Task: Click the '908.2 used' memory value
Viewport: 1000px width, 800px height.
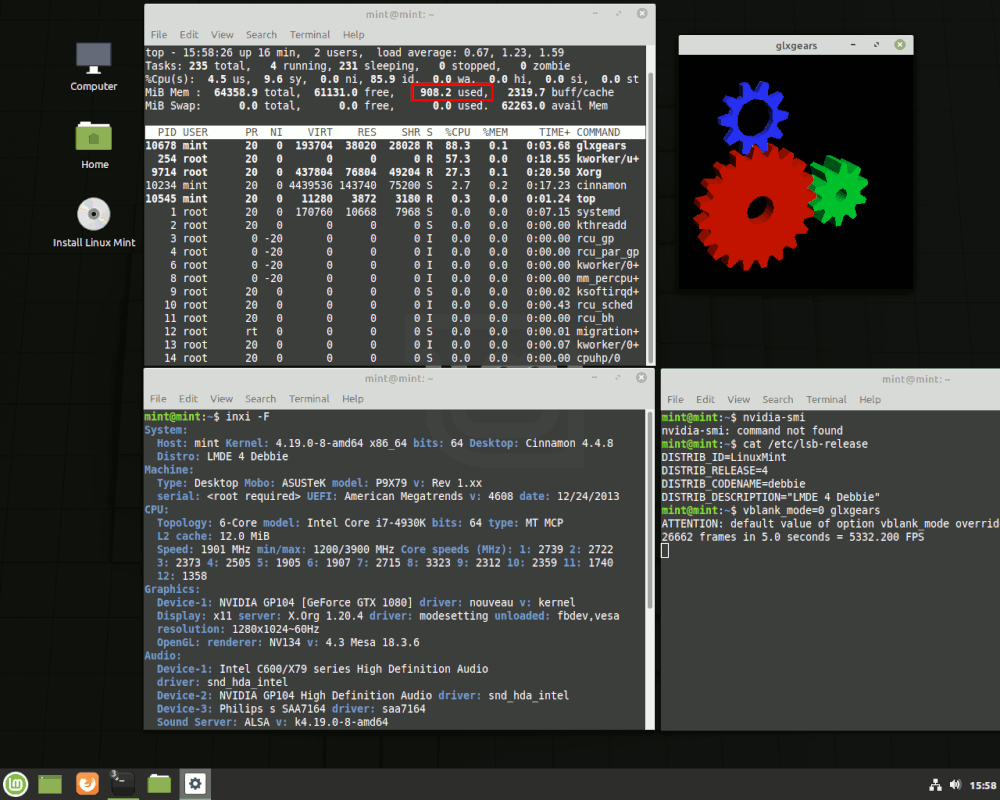Action: 452,93
